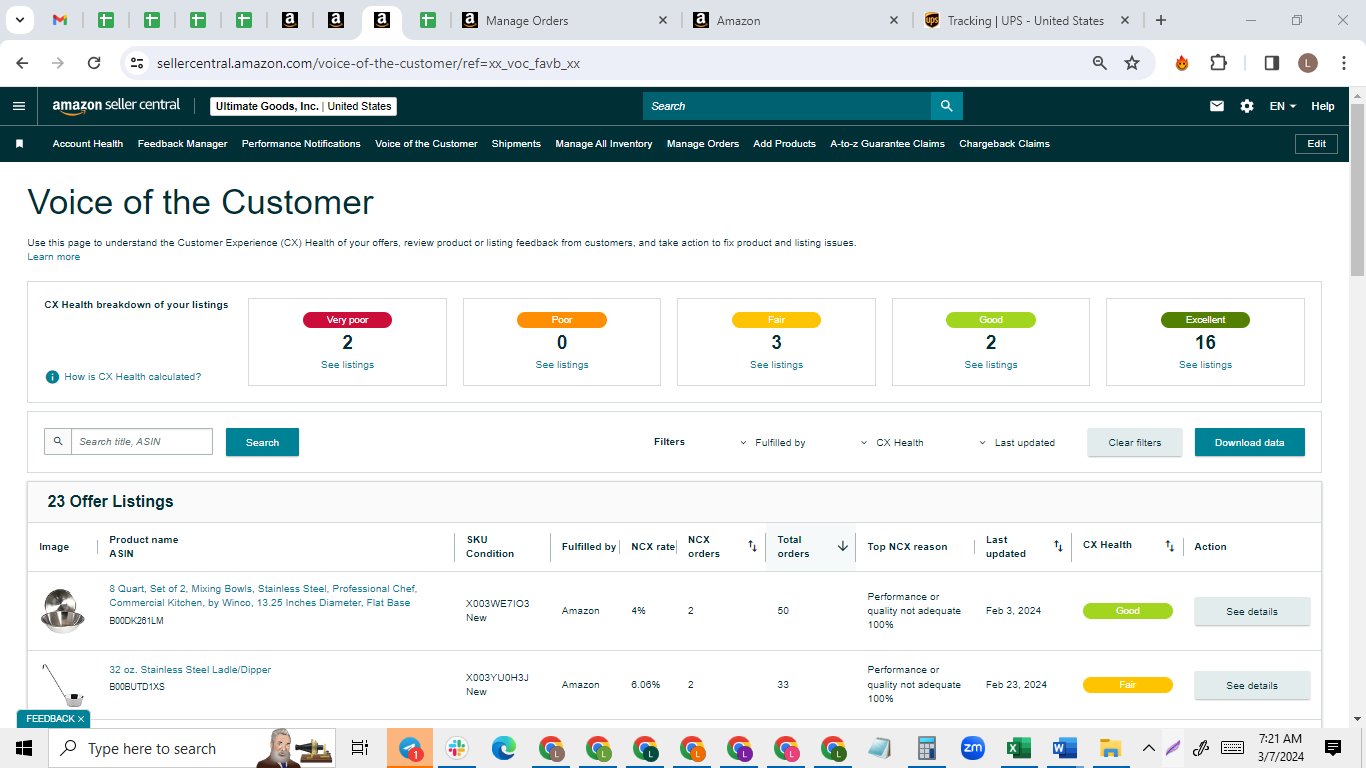Go back with the browser back arrow
The width and height of the screenshot is (1366, 768).
click(22, 63)
